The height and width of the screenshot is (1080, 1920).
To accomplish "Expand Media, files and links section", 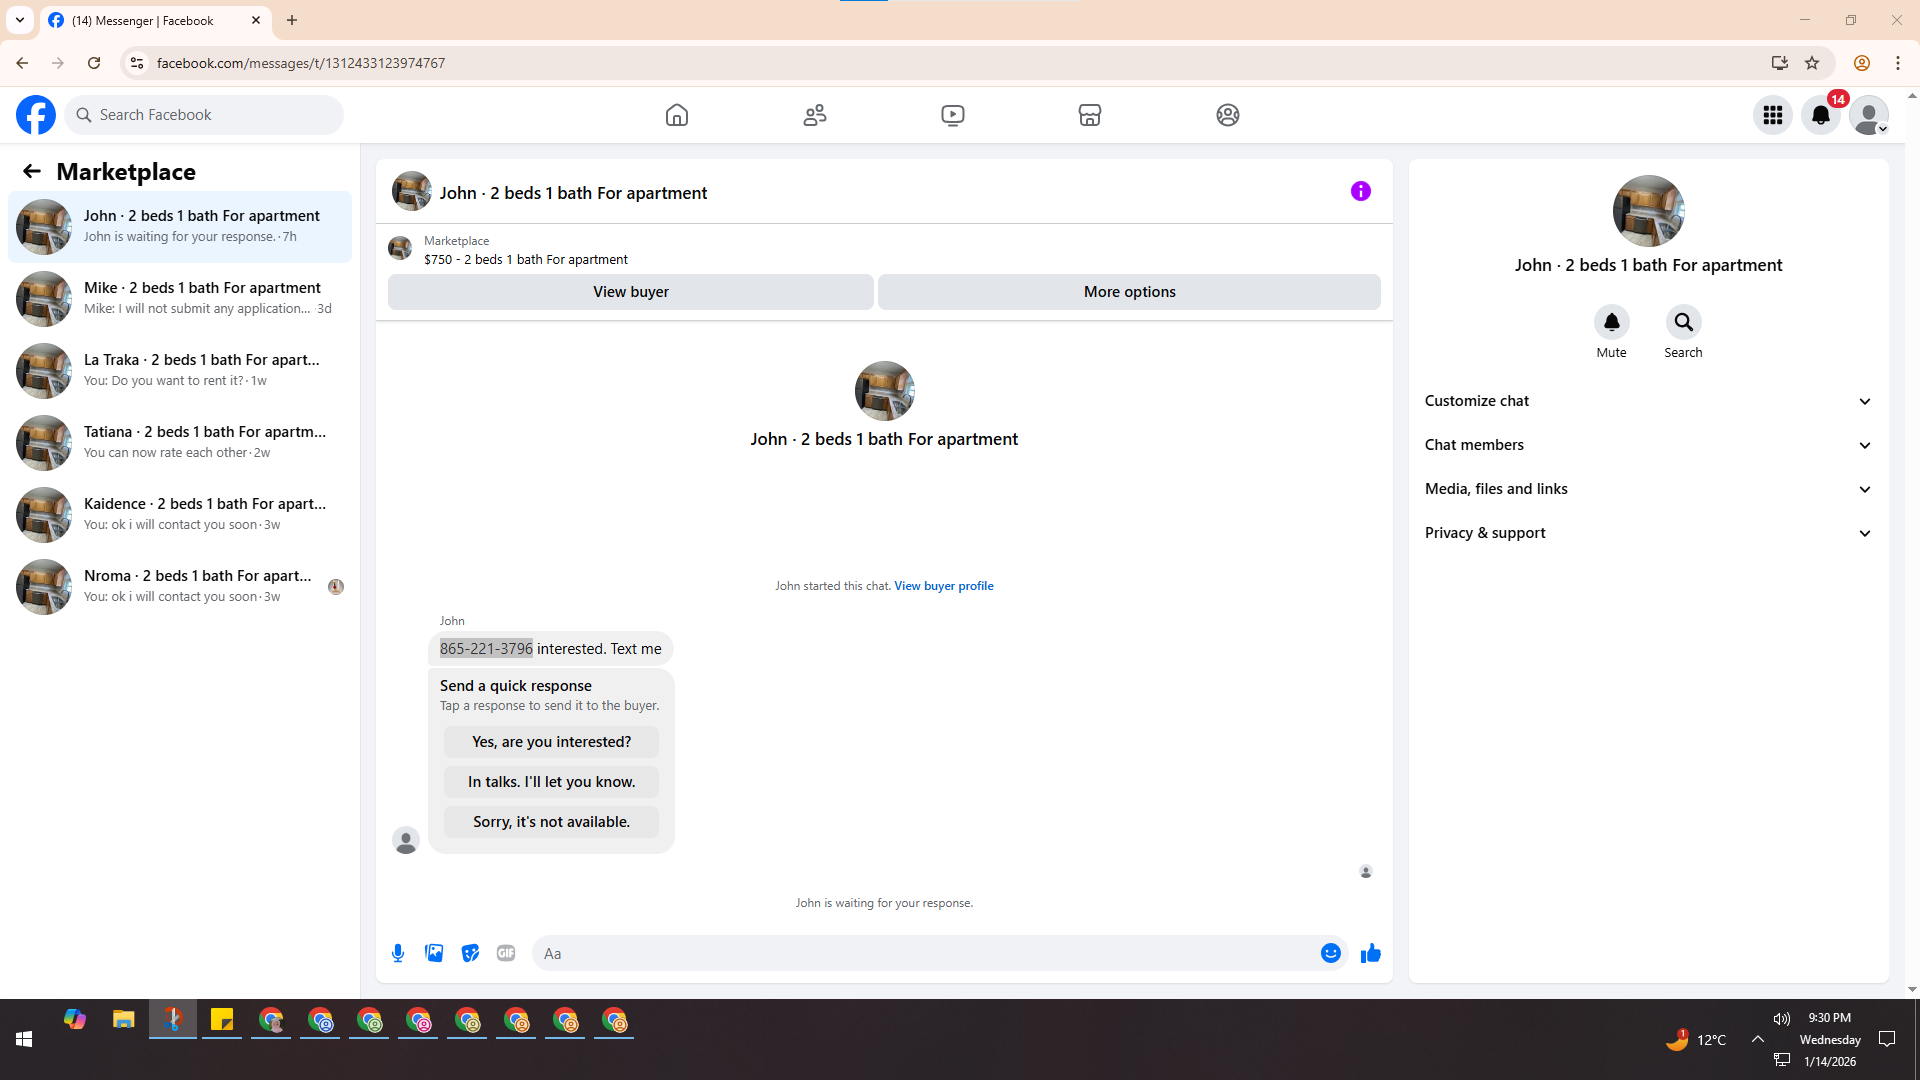I will tap(1648, 489).
